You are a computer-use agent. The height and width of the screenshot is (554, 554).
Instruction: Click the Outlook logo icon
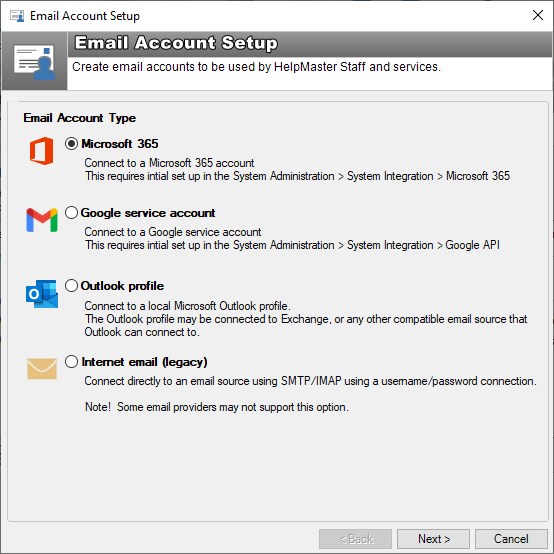tap(42, 294)
